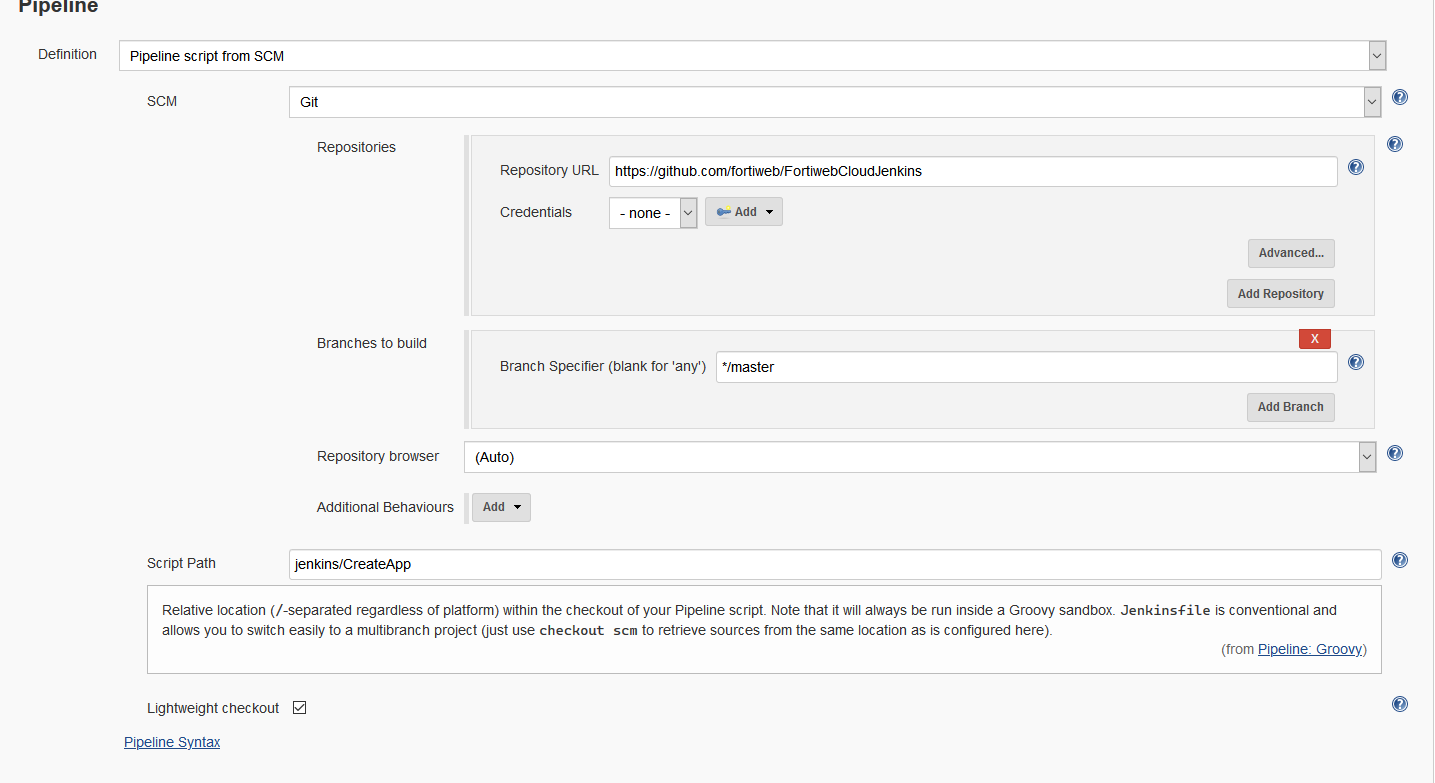The height and width of the screenshot is (783, 1435).
Task: Open Additional Behaviours Add menu
Action: pos(501,507)
